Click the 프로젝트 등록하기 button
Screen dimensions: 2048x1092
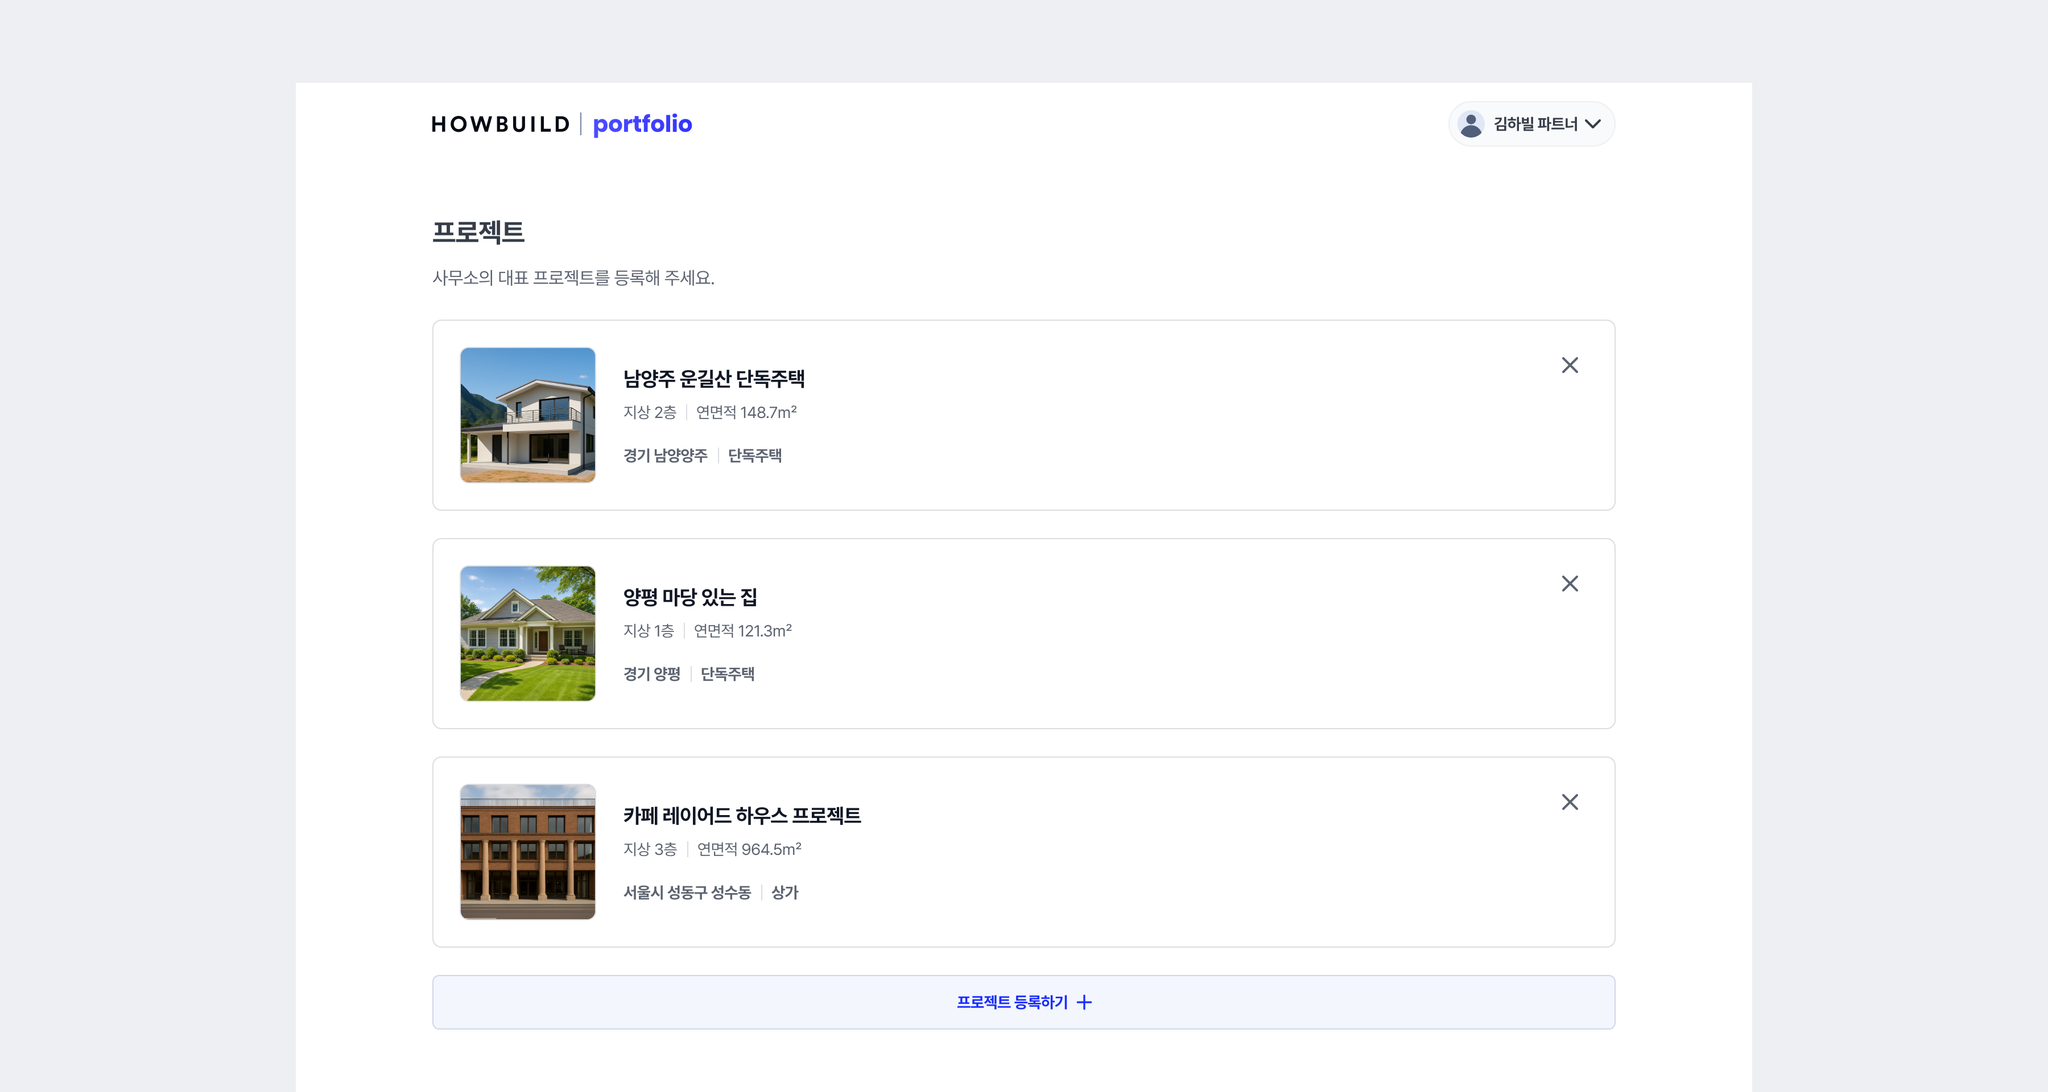coord(1023,1002)
